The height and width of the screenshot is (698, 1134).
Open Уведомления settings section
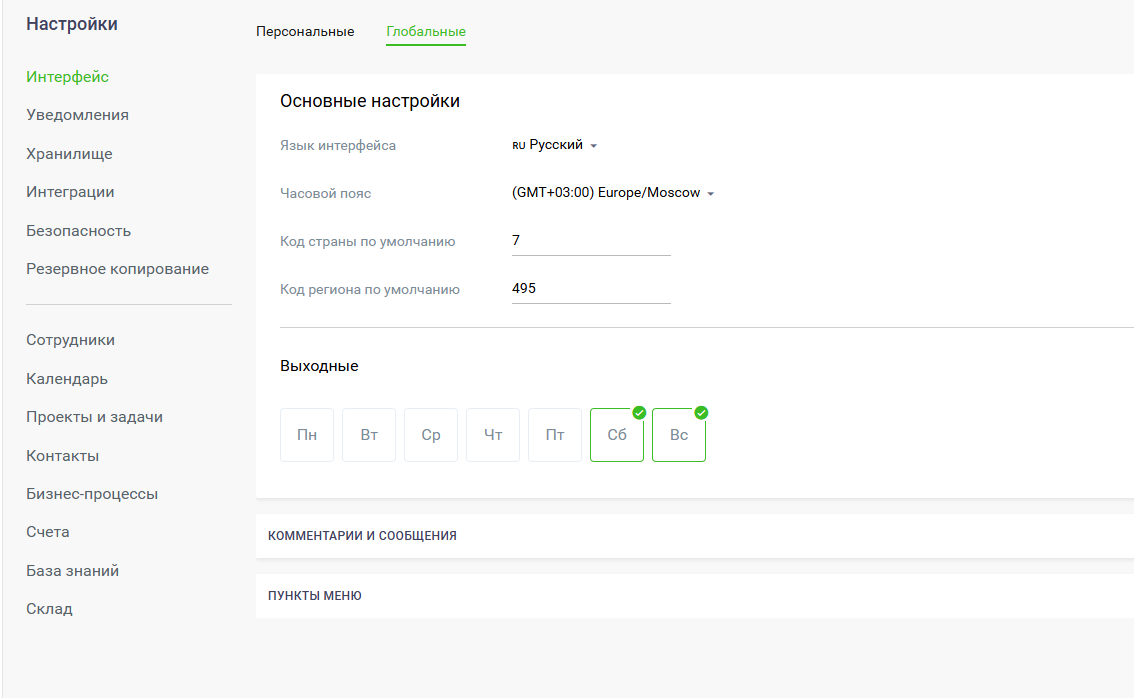pyautogui.click(x=77, y=115)
